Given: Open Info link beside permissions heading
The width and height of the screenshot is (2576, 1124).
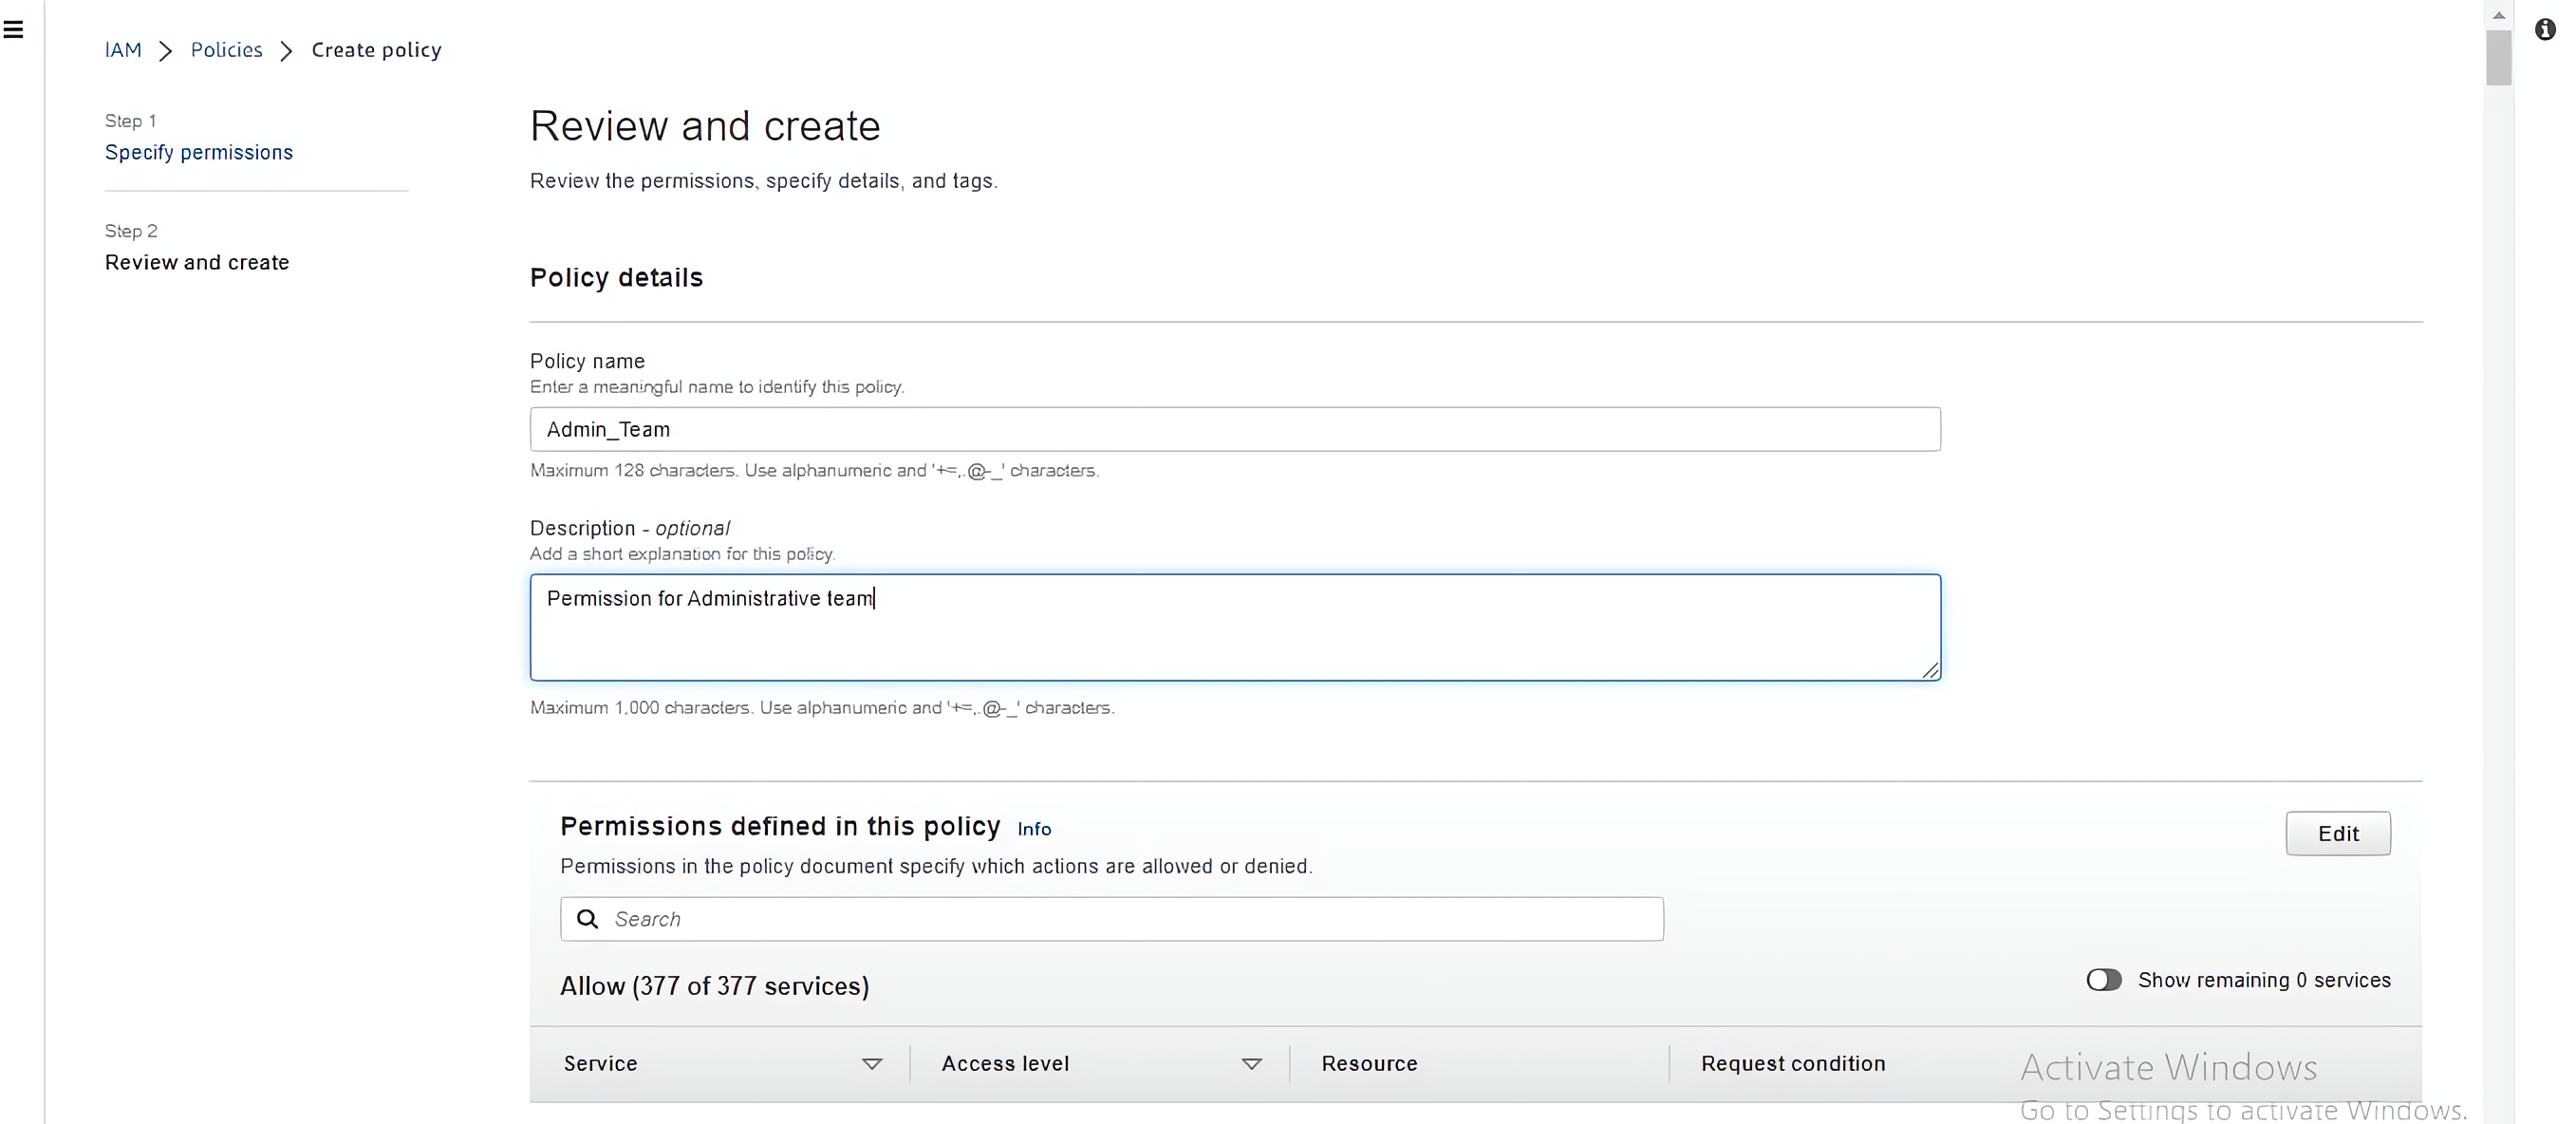Looking at the screenshot, I should point(1034,829).
